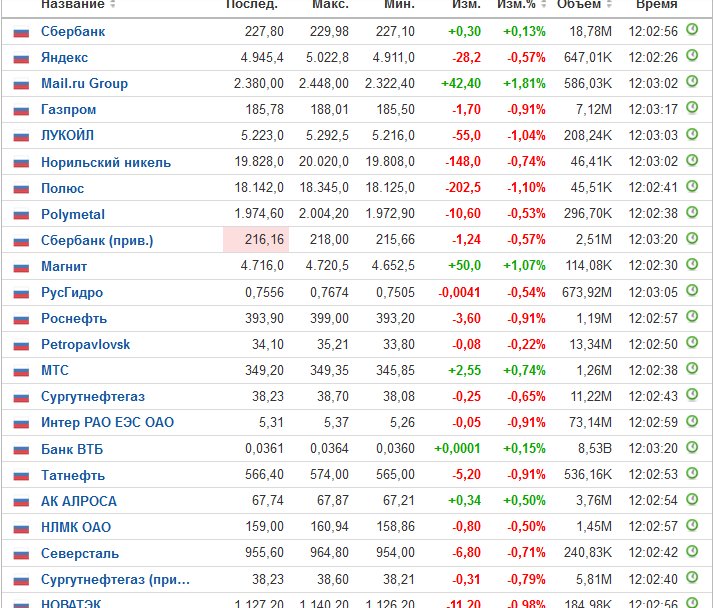This screenshot has width=714, height=608.
Task: Click the РусГидро volume 673,92M
Action: [x=587, y=292]
